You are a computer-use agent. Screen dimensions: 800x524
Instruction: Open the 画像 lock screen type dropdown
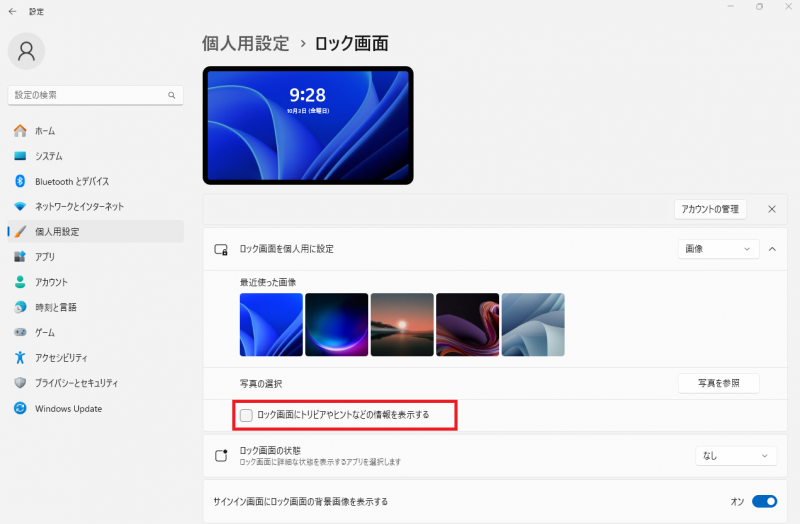[x=718, y=249]
